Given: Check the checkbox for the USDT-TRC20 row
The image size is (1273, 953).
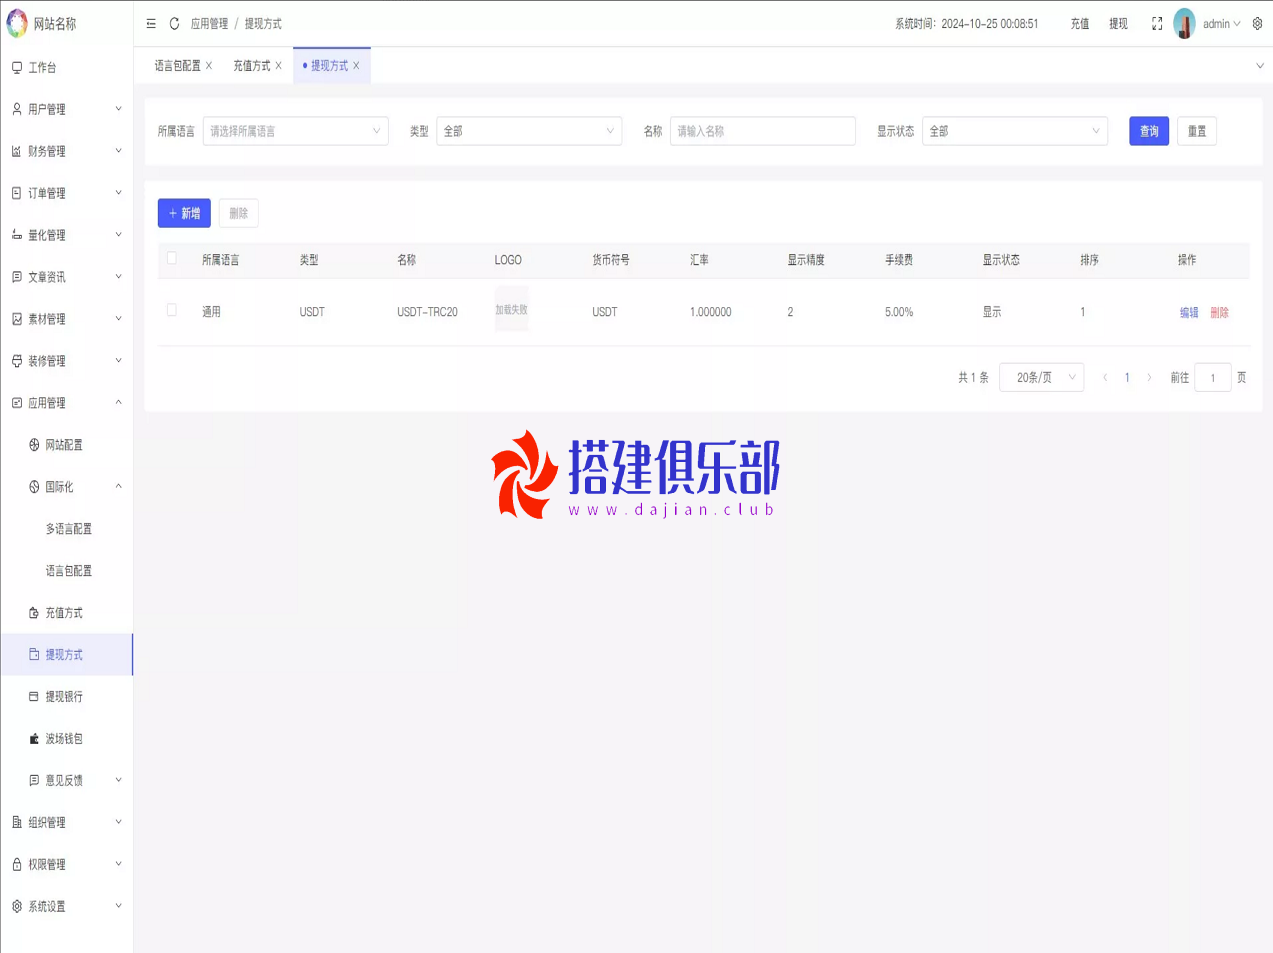Looking at the screenshot, I should point(172,310).
